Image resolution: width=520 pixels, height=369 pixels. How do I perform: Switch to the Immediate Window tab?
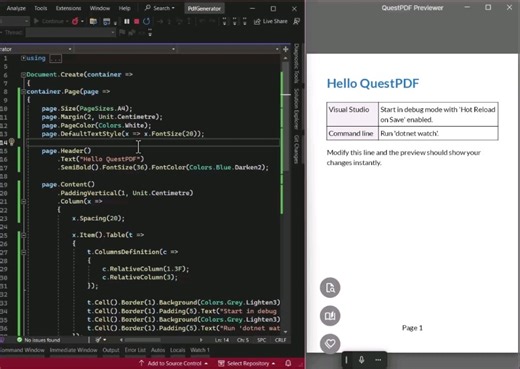[73, 350]
